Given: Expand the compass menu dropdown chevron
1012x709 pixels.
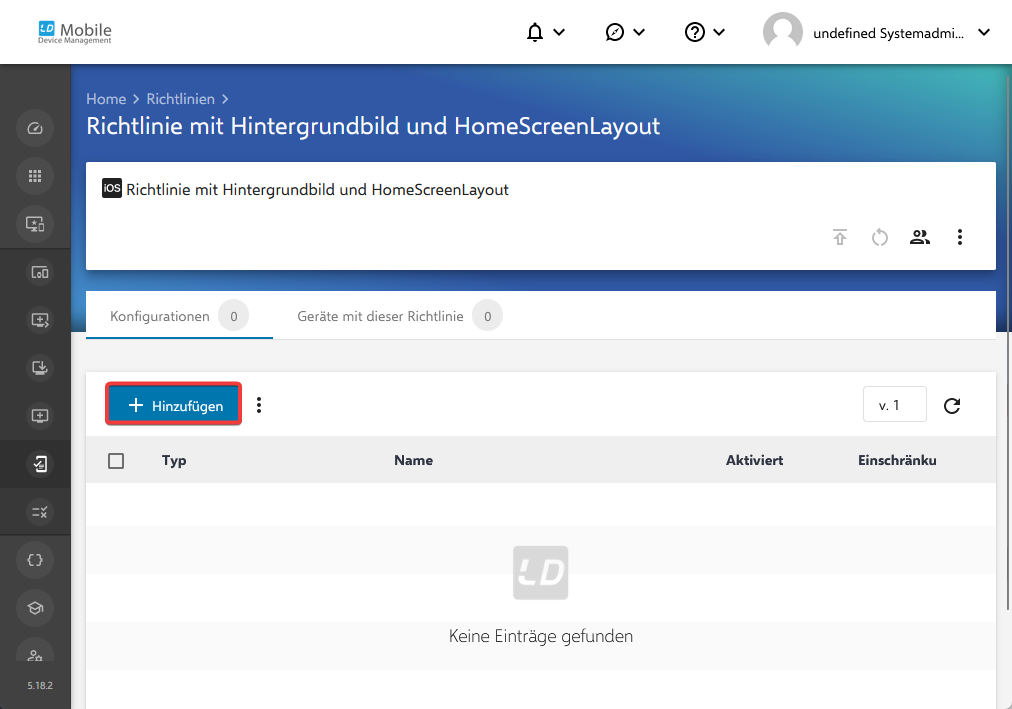Looking at the screenshot, I should (639, 32).
